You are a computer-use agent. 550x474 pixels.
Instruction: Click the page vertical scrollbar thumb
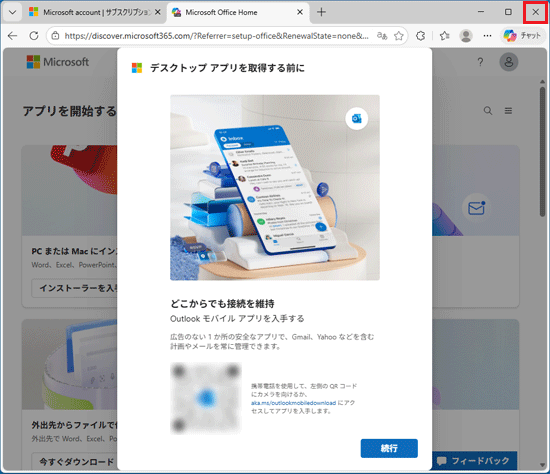click(x=543, y=152)
